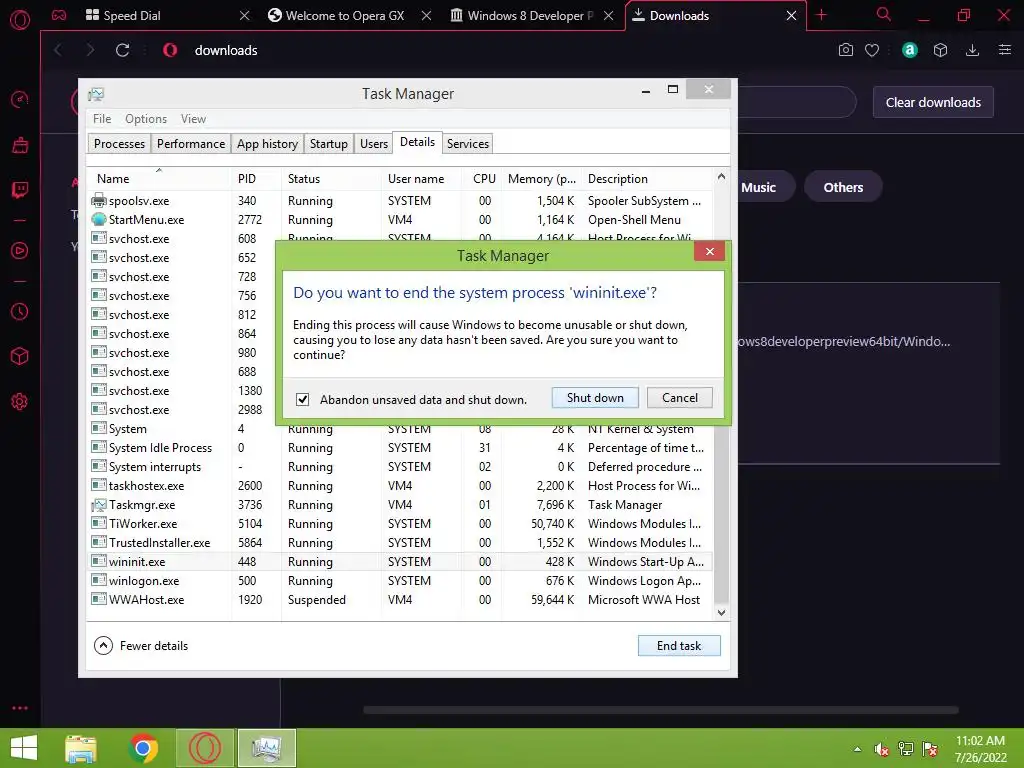Open the GX Cleaner sidebar icon
Screen dimensions: 1024x768
tap(20, 145)
